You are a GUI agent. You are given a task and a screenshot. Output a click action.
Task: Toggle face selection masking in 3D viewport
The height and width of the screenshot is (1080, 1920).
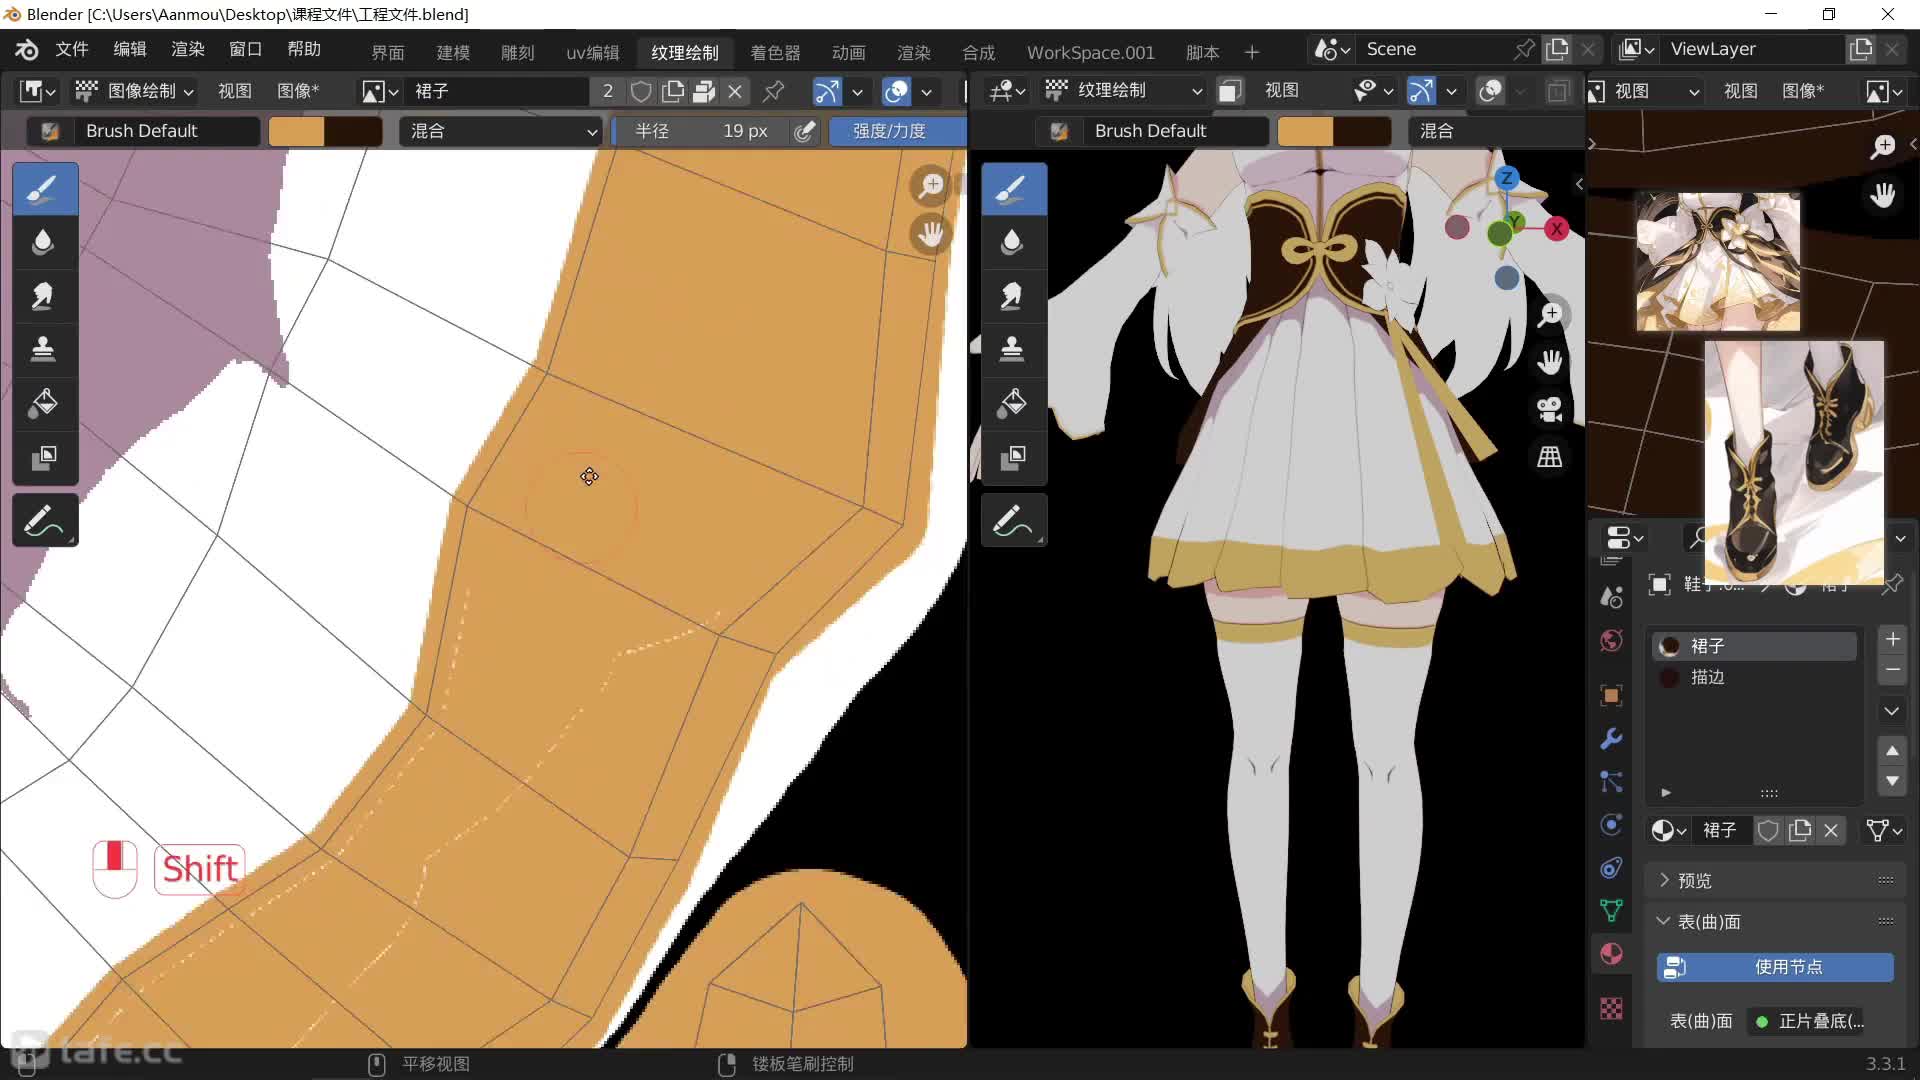[x=1229, y=91]
